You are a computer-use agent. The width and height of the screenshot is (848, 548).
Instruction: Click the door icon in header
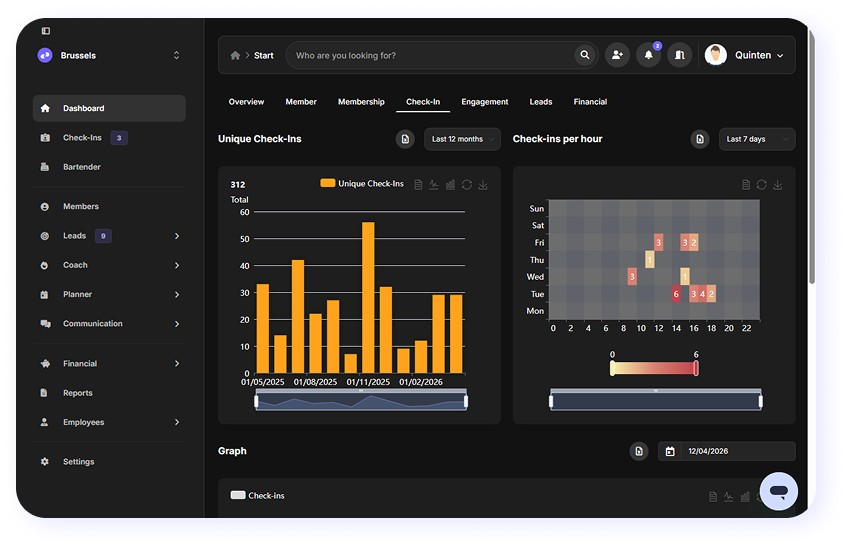click(x=679, y=55)
